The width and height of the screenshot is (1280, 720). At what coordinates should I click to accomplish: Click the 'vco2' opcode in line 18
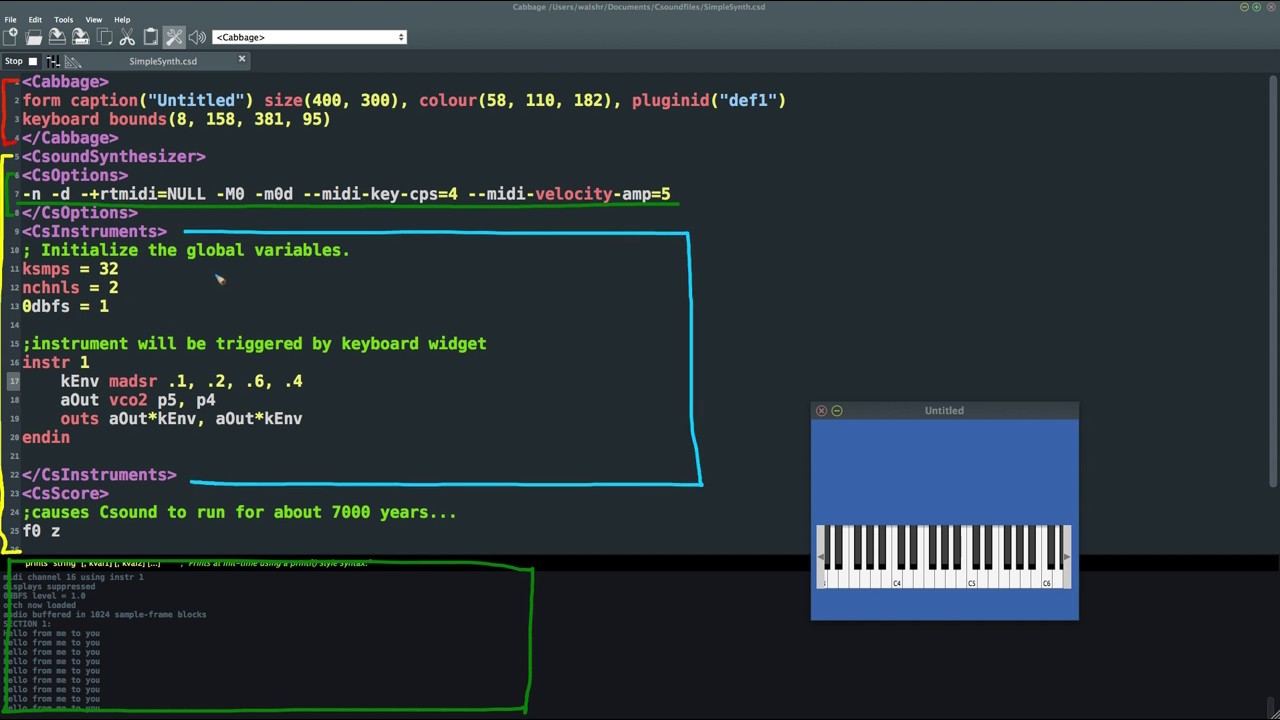tap(128, 400)
